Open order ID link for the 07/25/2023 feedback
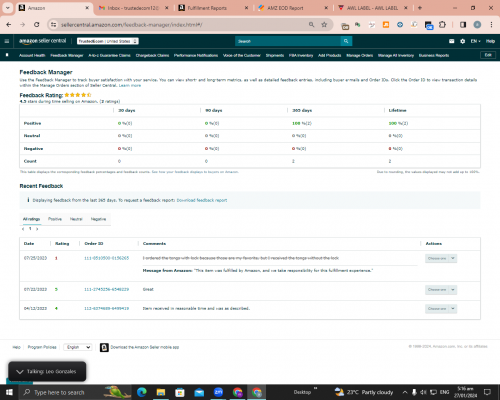The image size is (500, 400). point(106,258)
